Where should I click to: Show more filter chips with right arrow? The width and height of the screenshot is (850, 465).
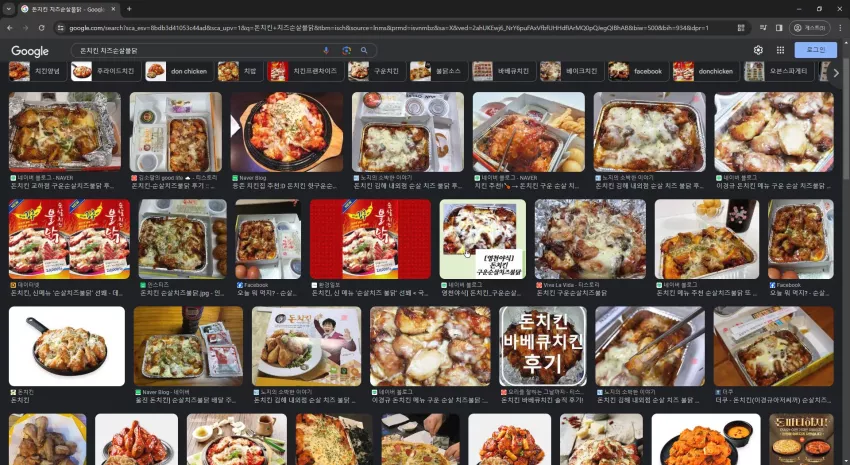[836, 72]
